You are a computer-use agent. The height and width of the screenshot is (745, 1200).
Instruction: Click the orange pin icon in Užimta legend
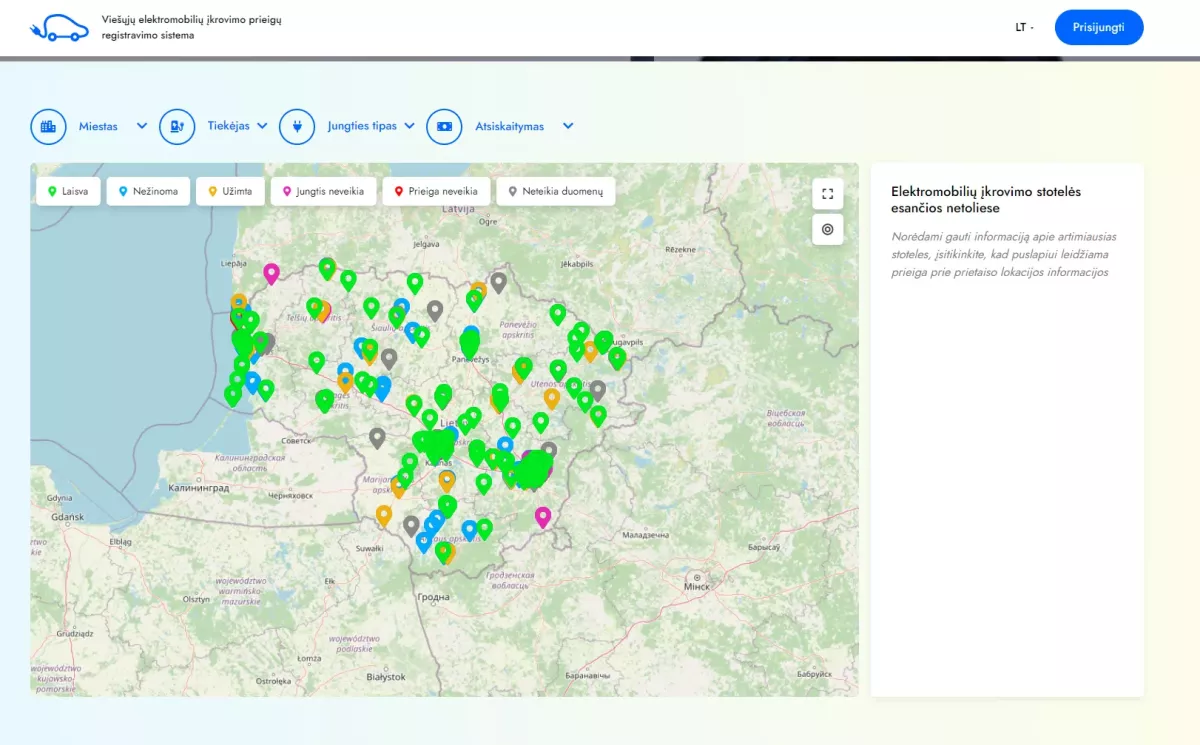pyautogui.click(x=213, y=190)
